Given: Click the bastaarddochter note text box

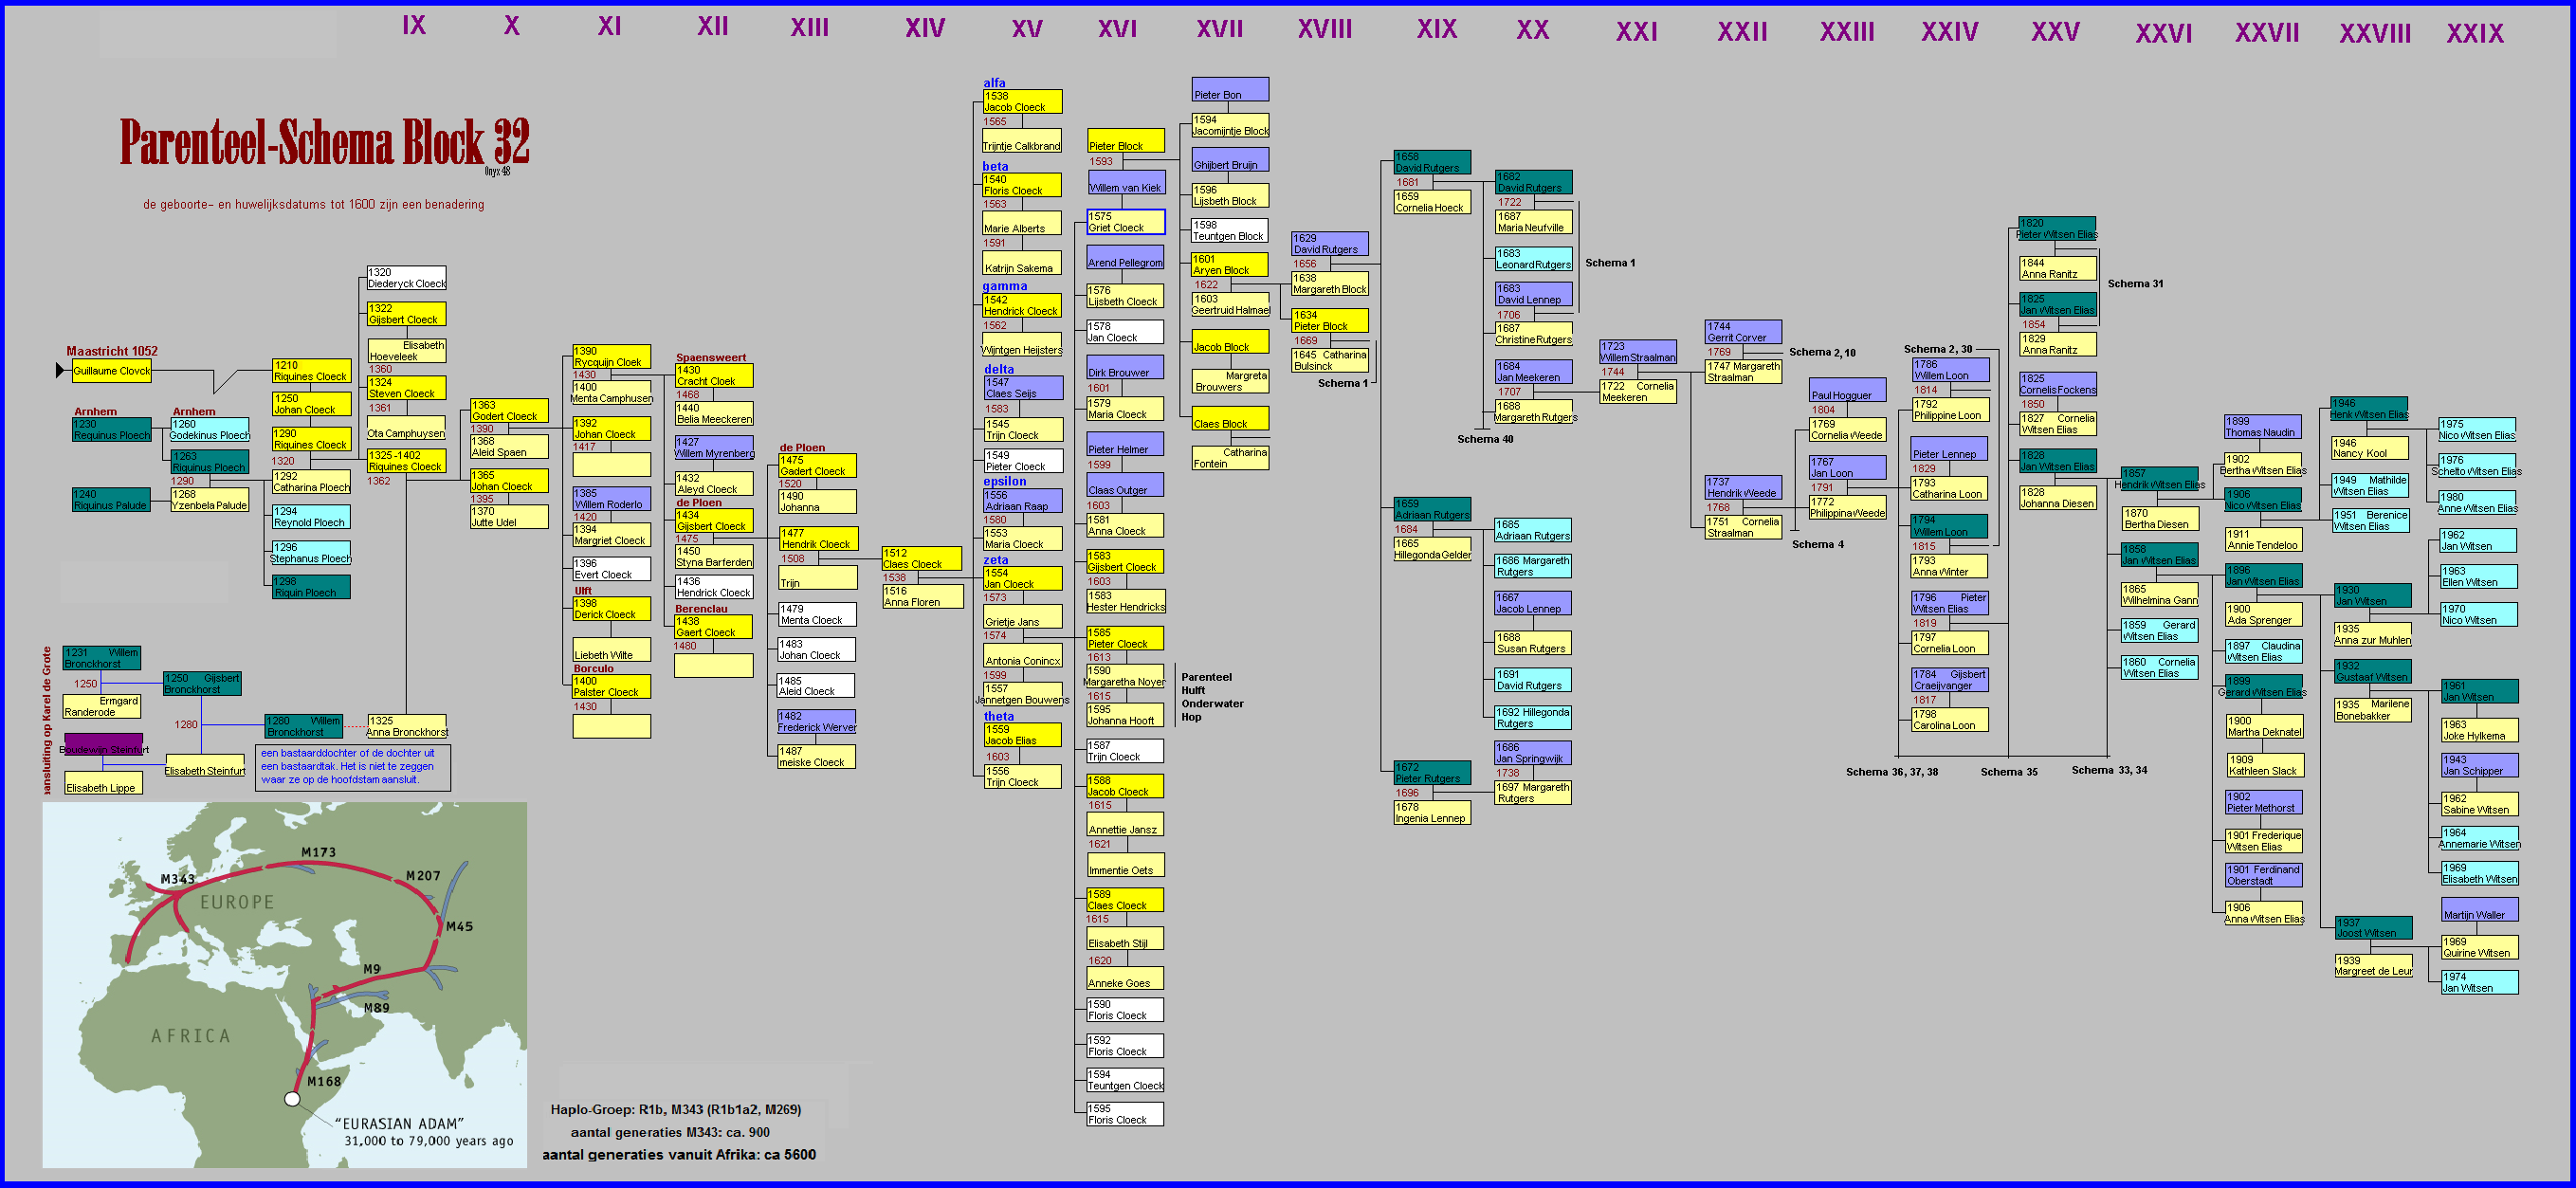Looking at the screenshot, I should click(352, 767).
